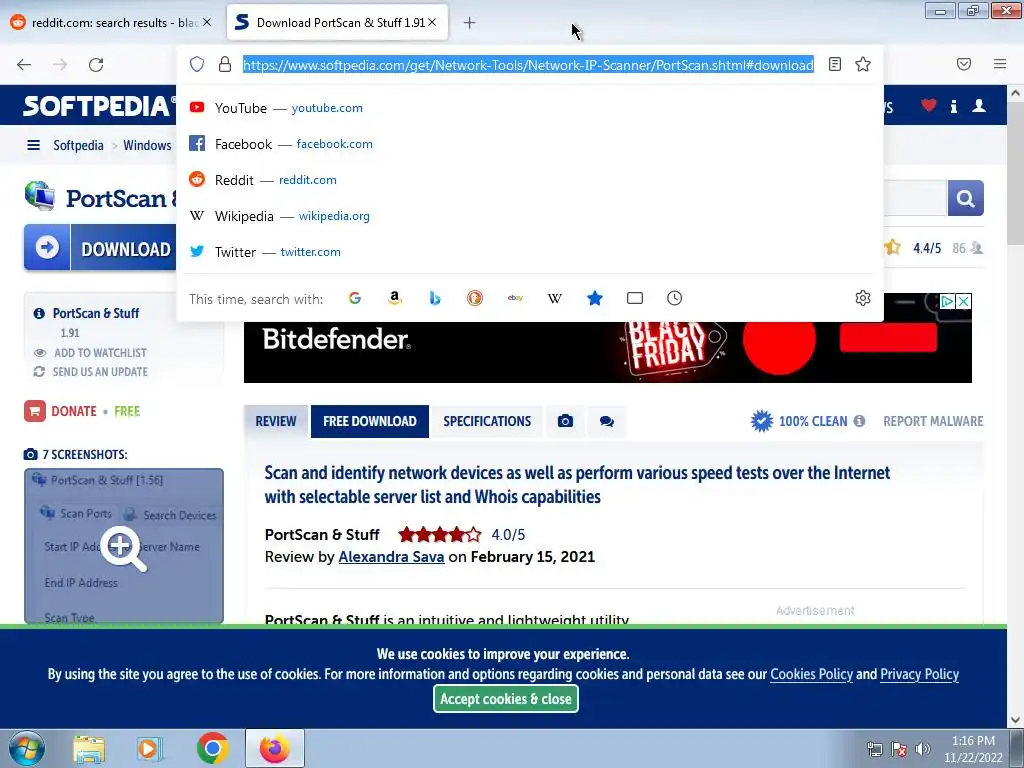The width and height of the screenshot is (1024, 768).
Task: Click the big DOWNLOAD button
Action: point(100,248)
